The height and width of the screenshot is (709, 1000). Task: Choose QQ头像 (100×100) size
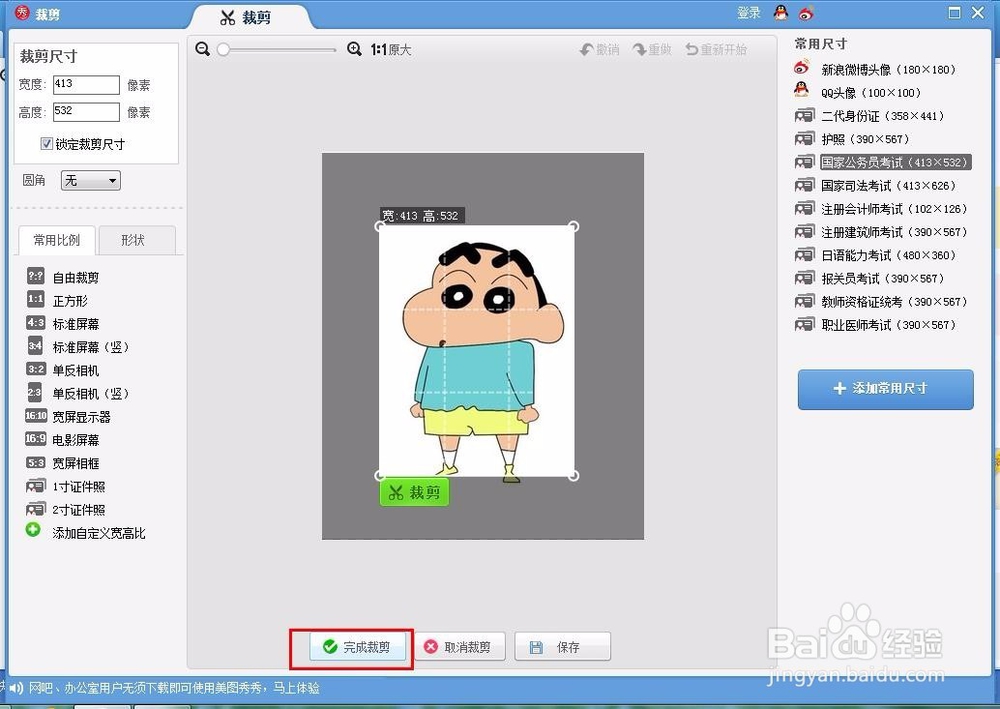857,92
